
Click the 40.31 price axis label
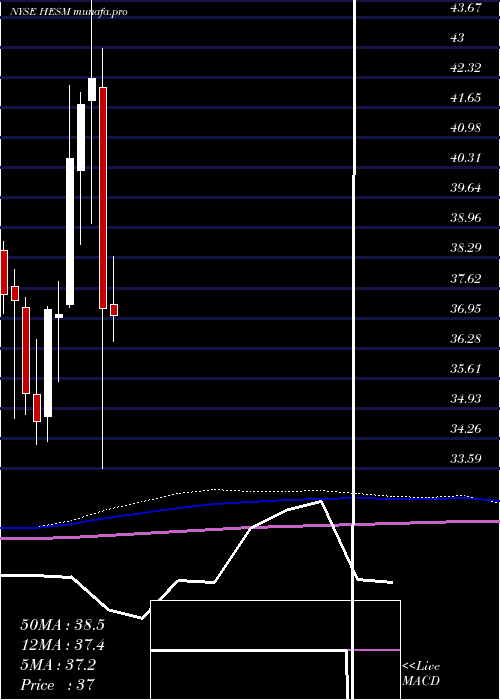pos(466,158)
